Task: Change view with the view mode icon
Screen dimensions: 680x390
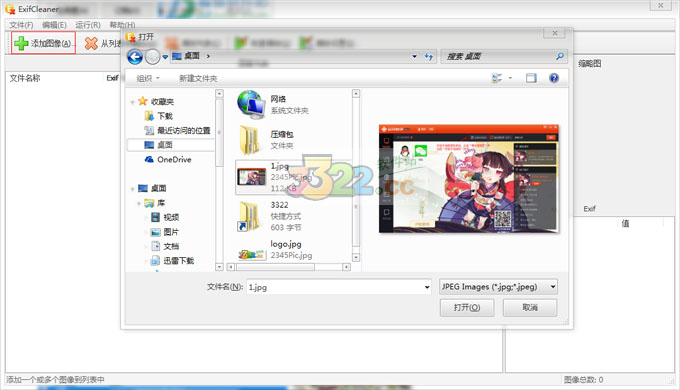Action: pyautogui.click(x=497, y=78)
